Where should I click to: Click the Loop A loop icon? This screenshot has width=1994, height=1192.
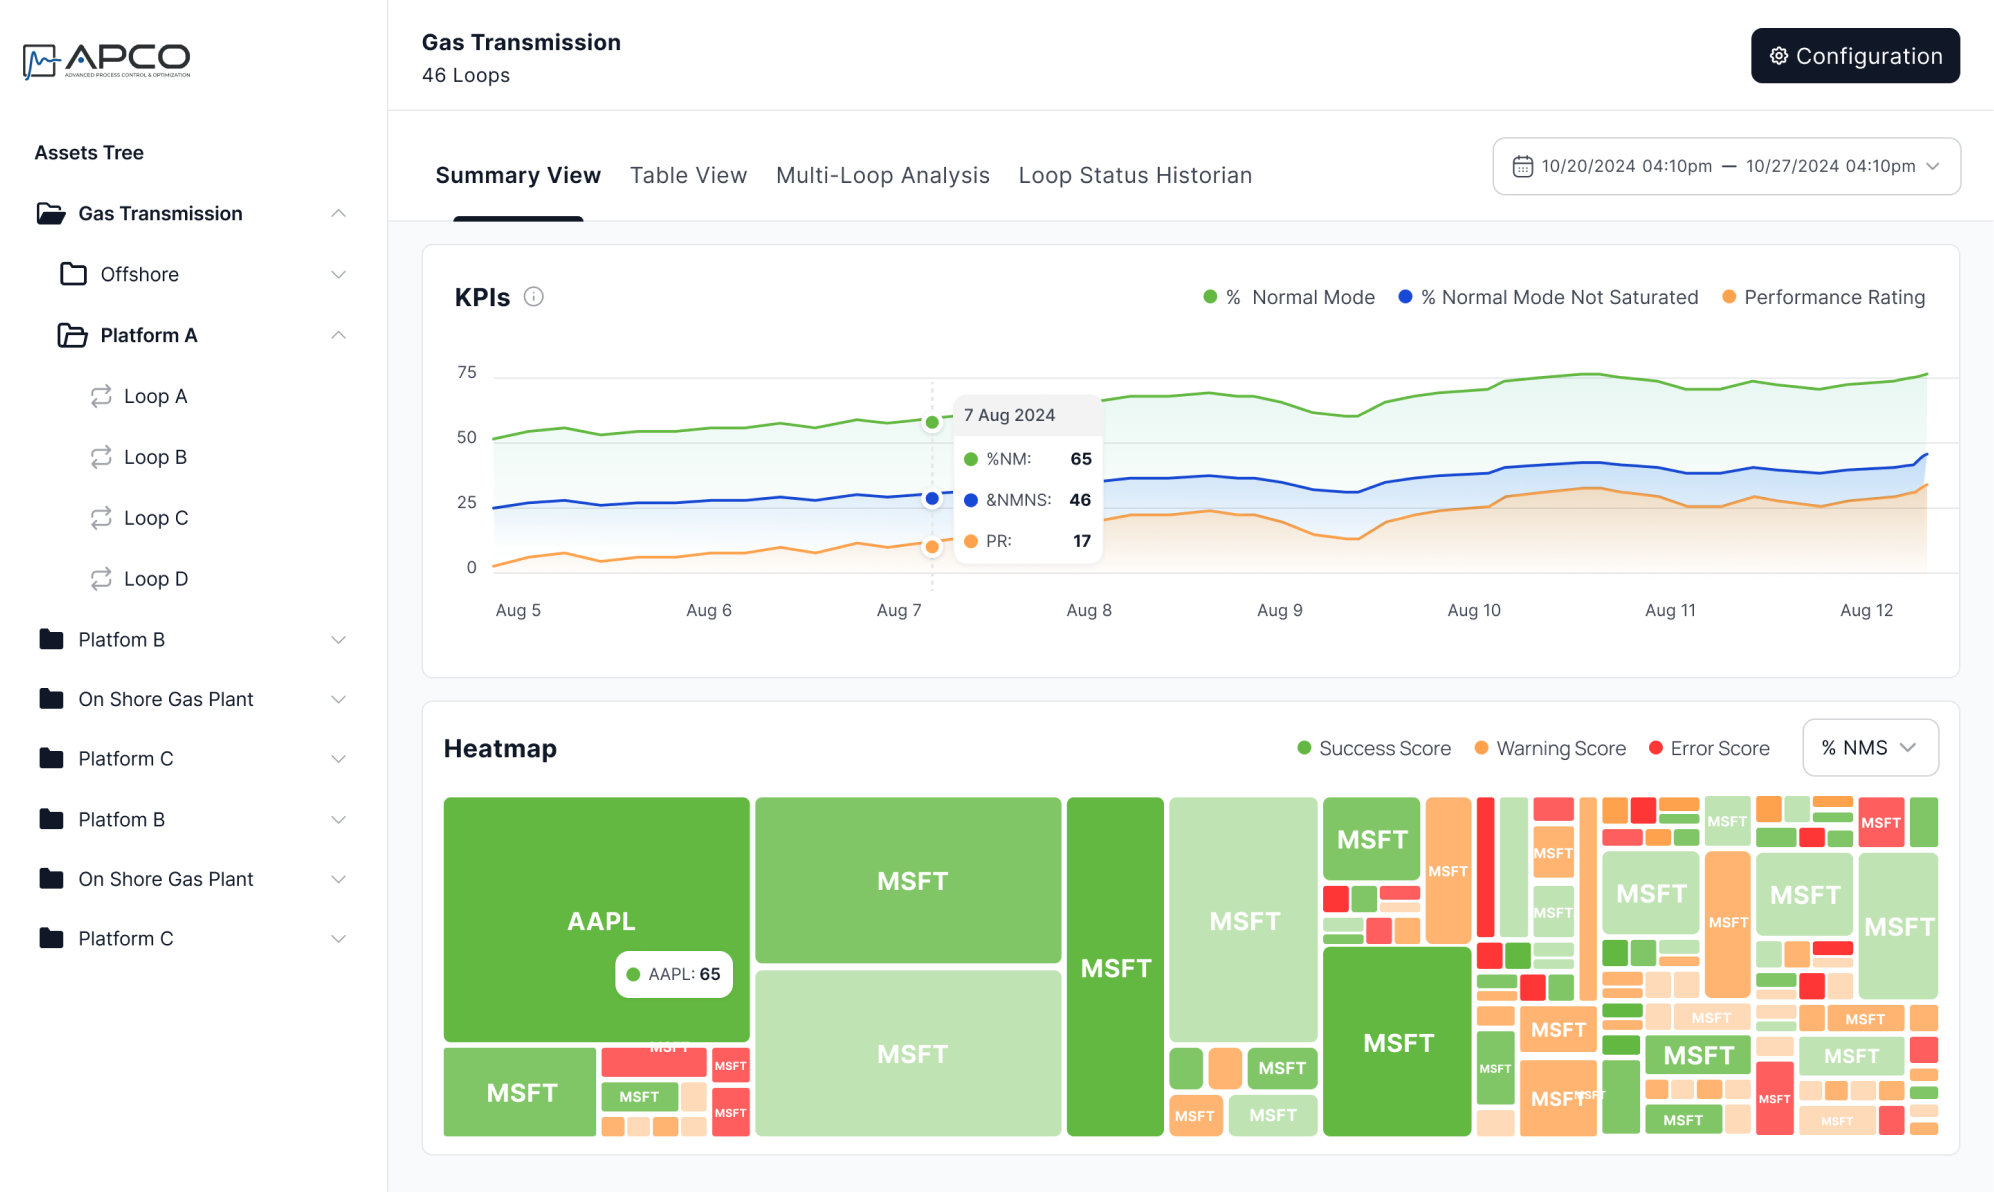(x=101, y=396)
